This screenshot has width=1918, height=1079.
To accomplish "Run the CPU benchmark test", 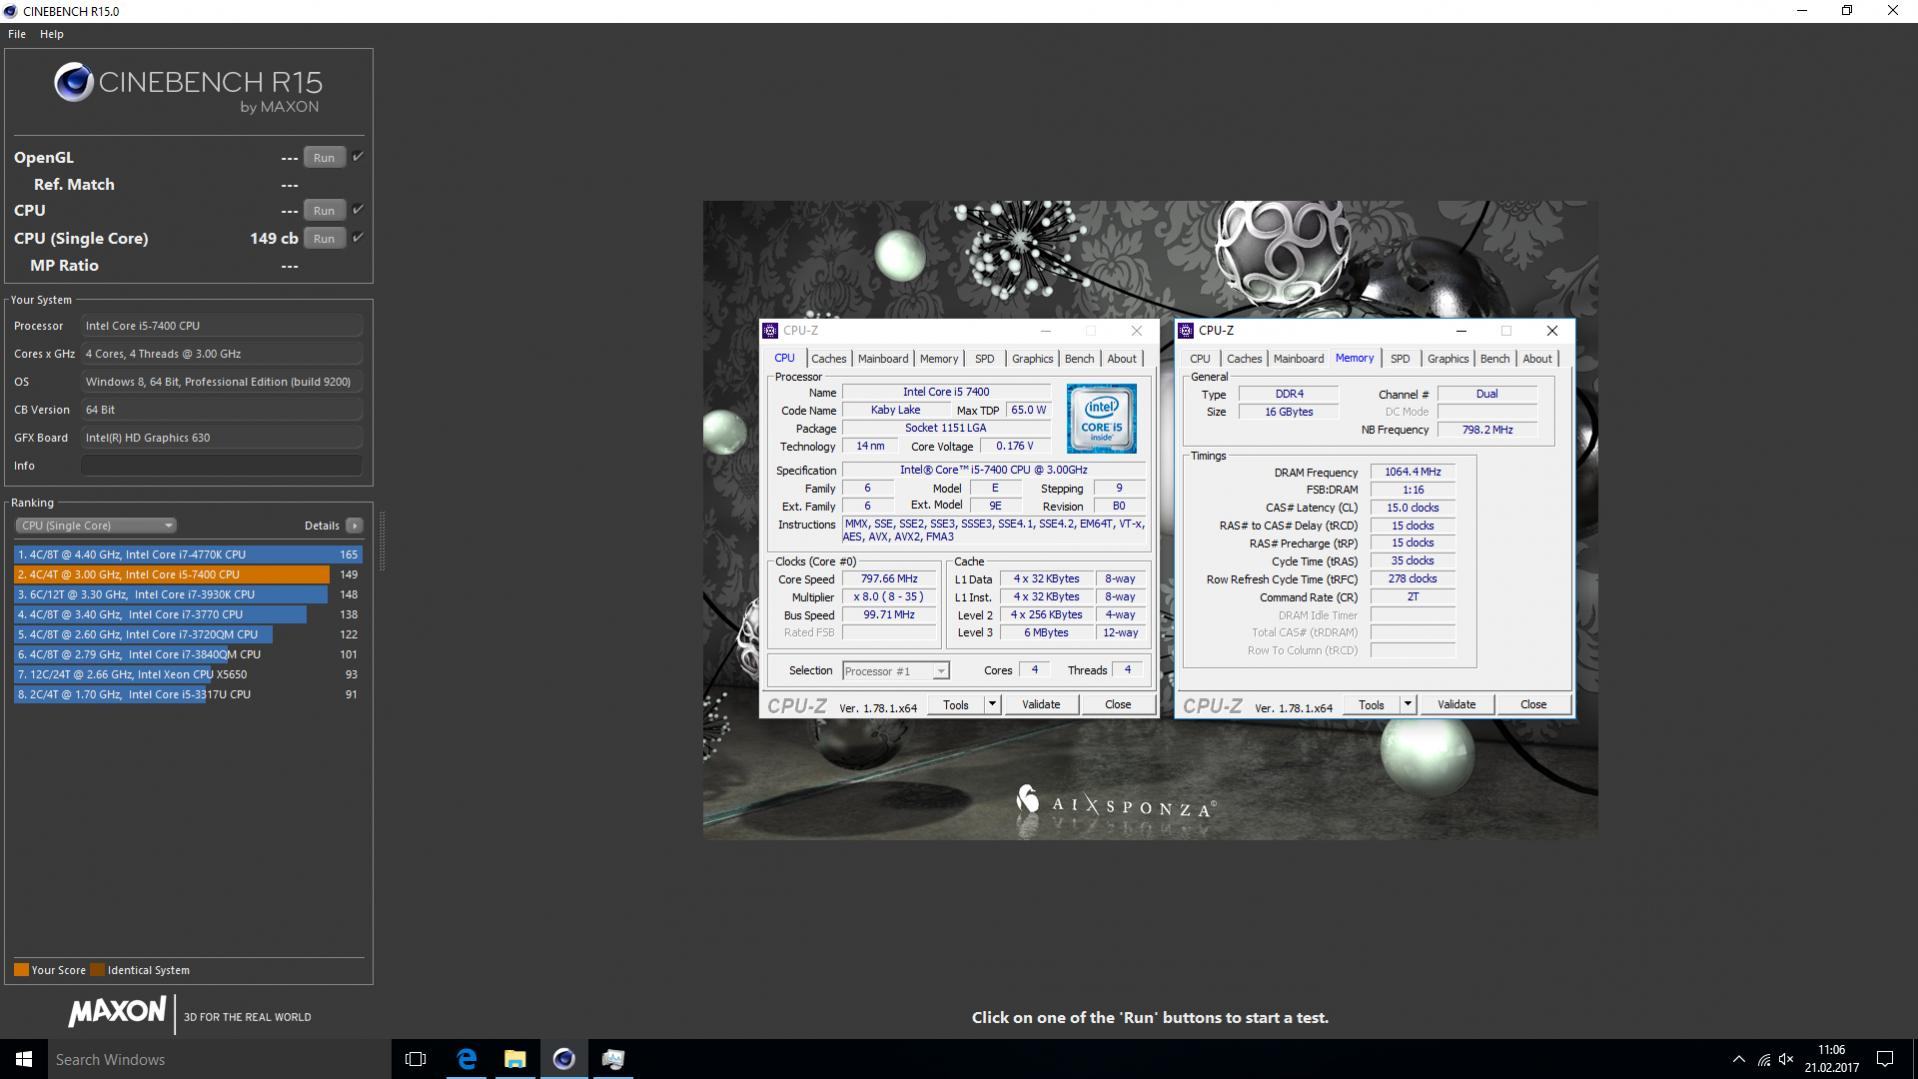I will pos(324,211).
